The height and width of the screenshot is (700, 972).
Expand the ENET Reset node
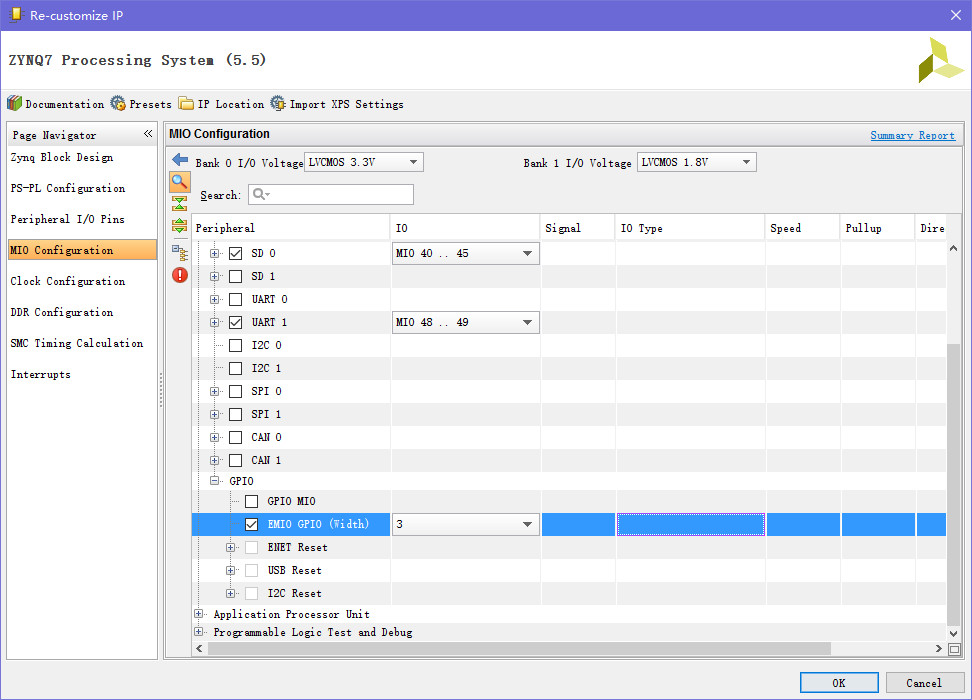pyautogui.click(x=231, y=547)
